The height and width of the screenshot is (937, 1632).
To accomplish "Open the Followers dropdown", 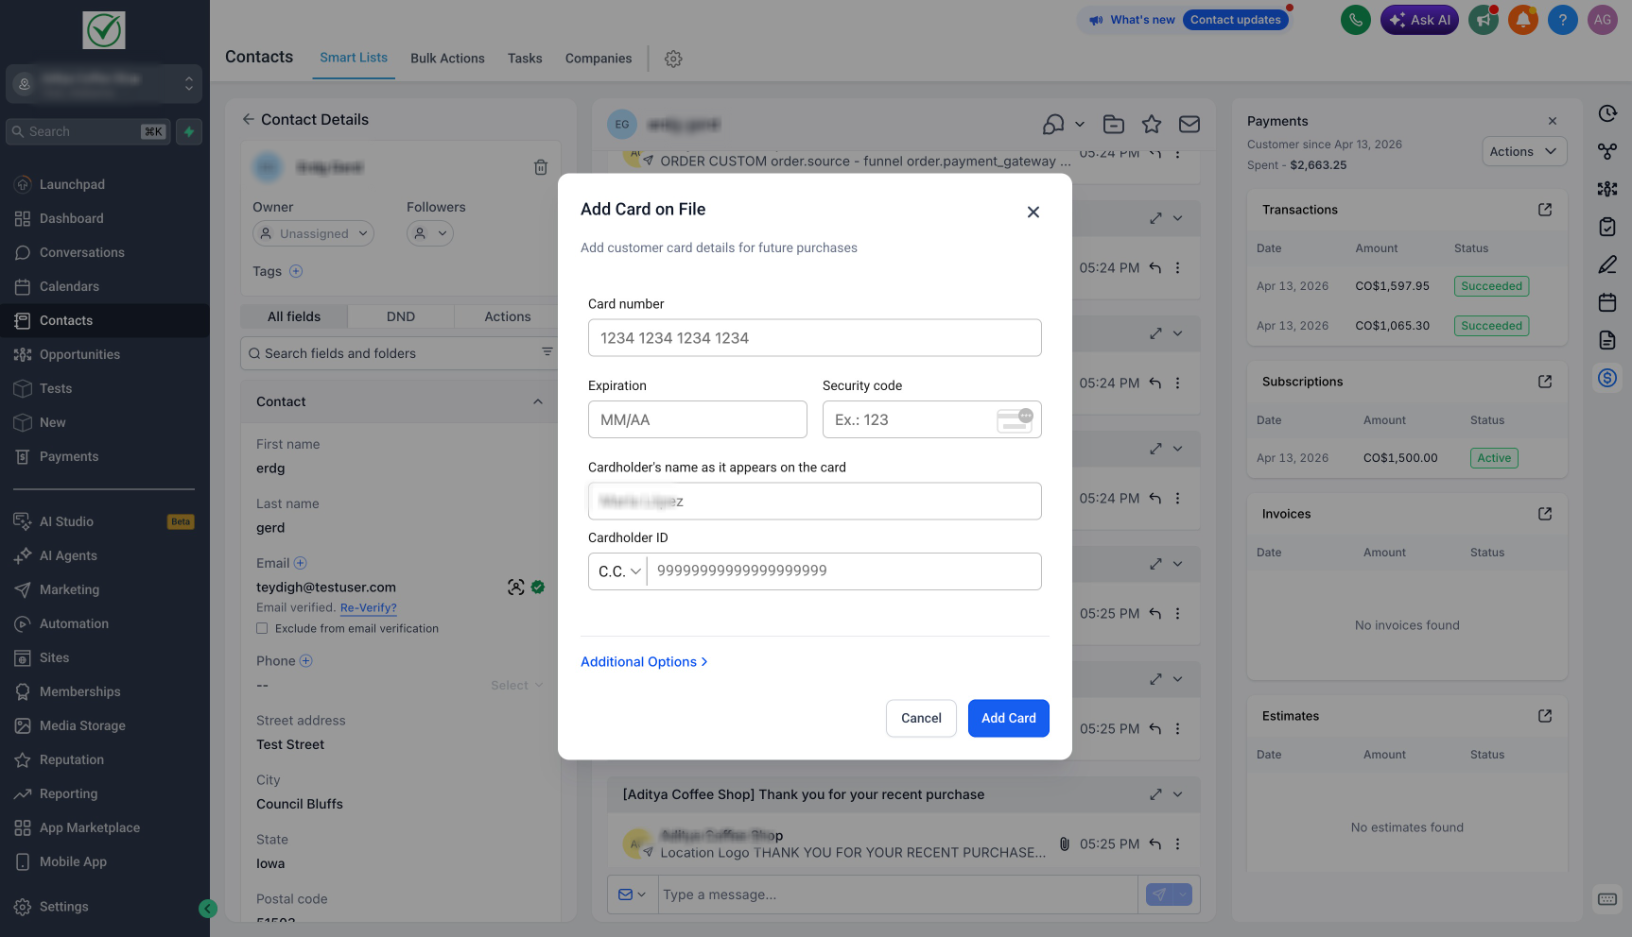I will (x=430, y=233).
